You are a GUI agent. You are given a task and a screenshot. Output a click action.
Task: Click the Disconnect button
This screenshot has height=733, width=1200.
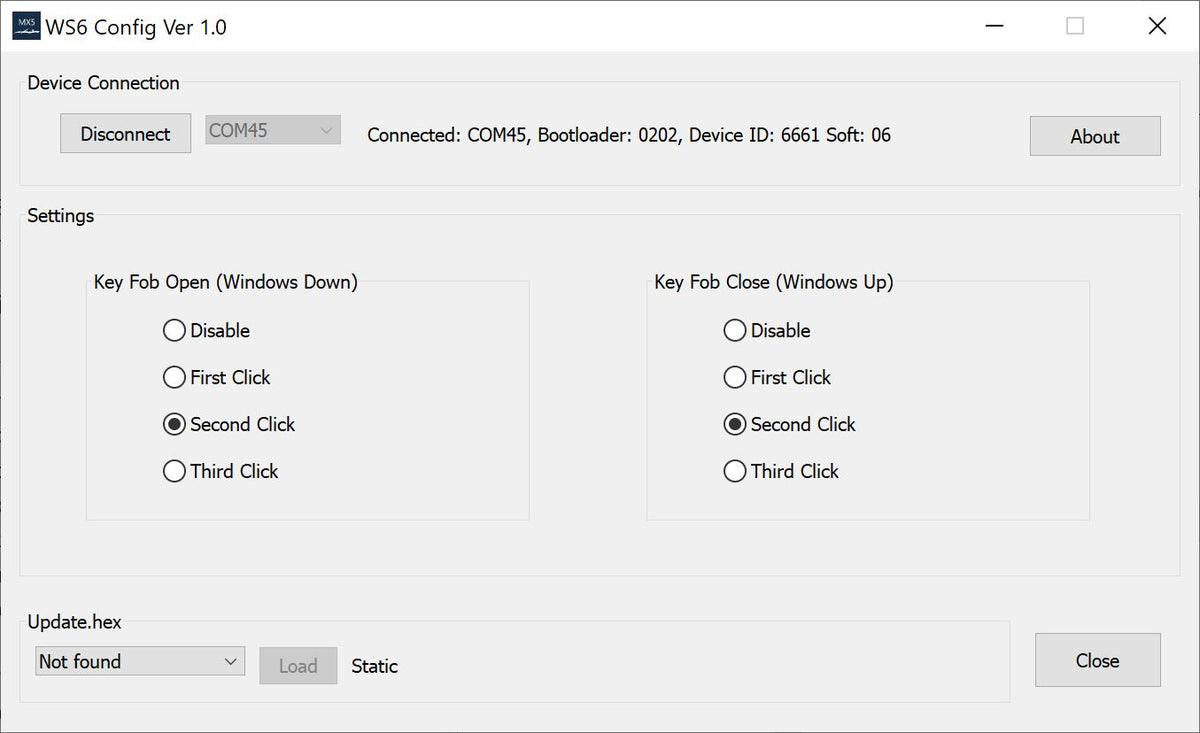point(125,132)
